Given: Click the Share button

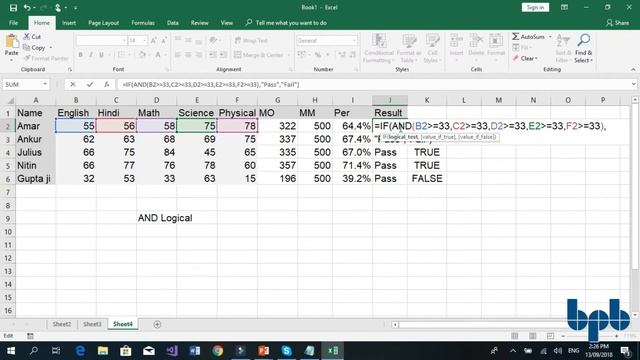Looking at the screenshot, I should click(618, 23).
